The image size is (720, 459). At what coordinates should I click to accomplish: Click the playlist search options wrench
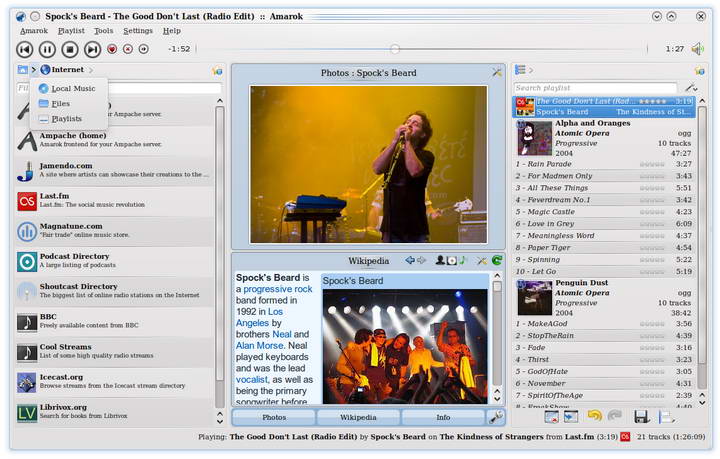[x=691, y=87]
